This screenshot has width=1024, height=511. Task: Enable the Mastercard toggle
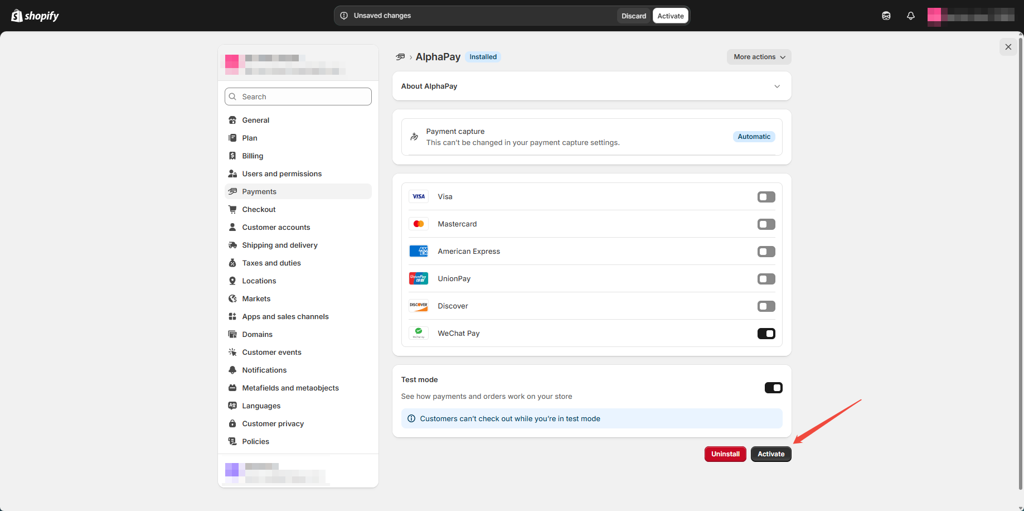766,225
